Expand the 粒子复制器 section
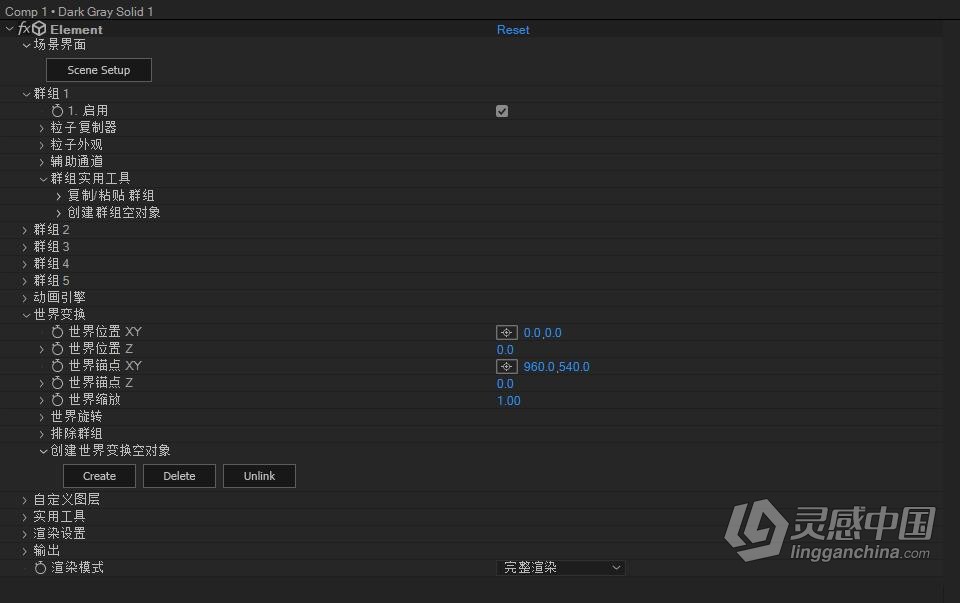Screen dimensions: 960x603 tap(42, 128)
